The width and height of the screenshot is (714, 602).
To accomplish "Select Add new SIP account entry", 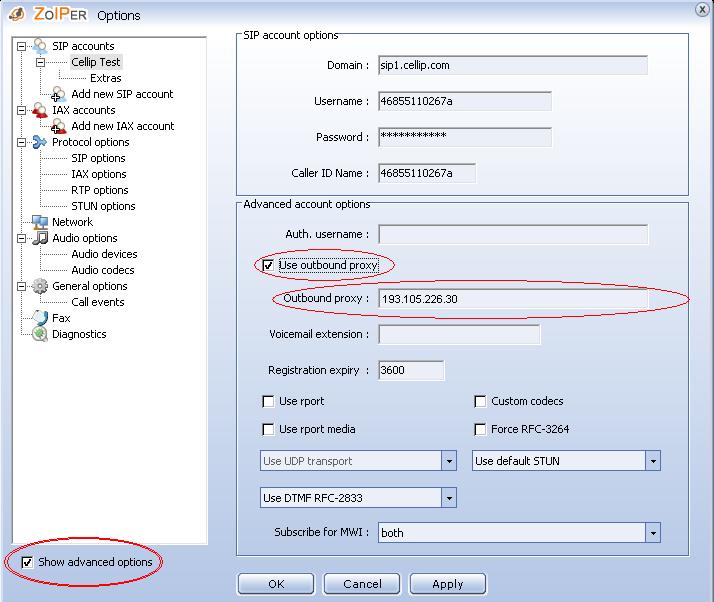I will pos(122,94).
